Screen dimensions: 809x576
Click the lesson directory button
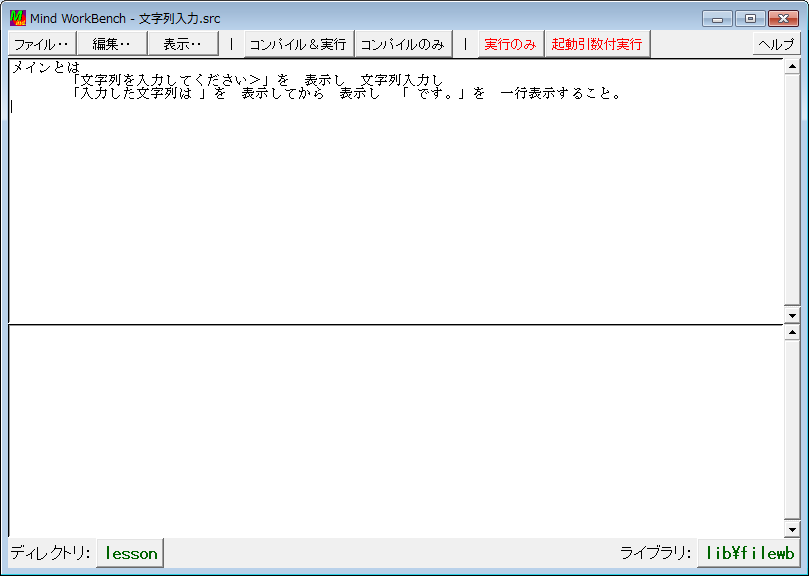tap(131, 553)
